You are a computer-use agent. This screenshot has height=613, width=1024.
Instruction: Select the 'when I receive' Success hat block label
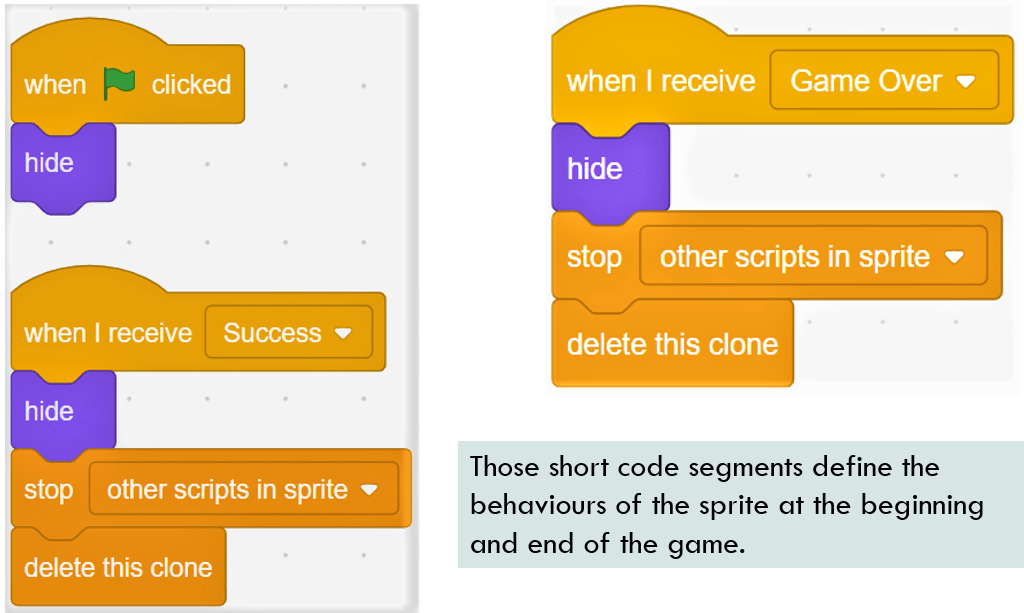[107, 333]
